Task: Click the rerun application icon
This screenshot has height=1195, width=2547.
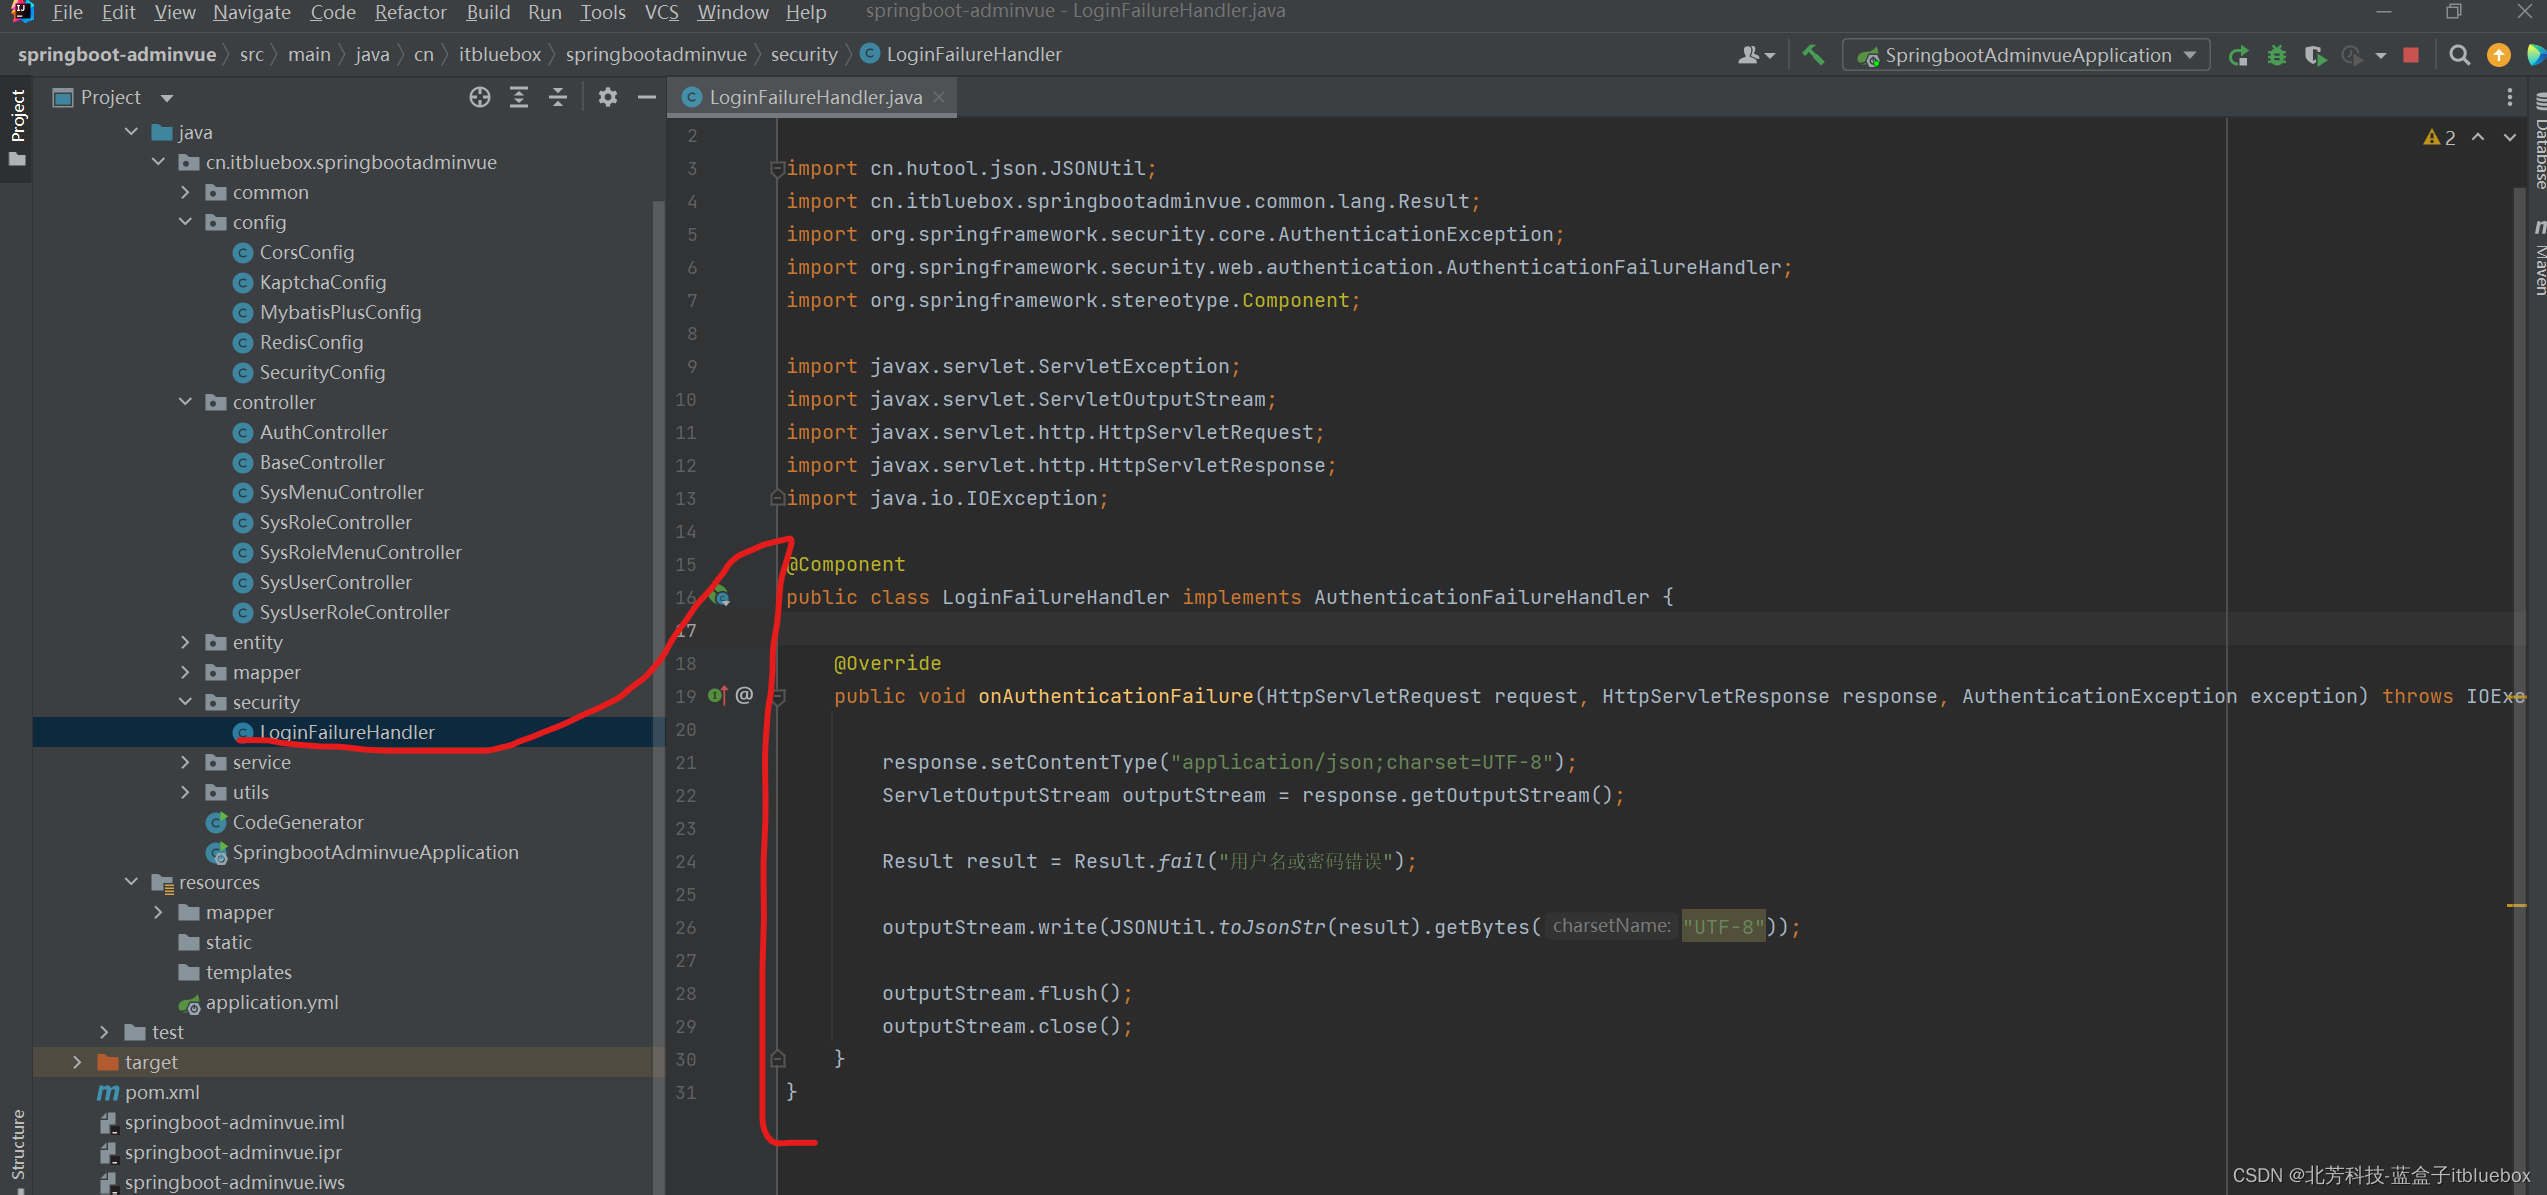Action: [x=2238, y=55]
